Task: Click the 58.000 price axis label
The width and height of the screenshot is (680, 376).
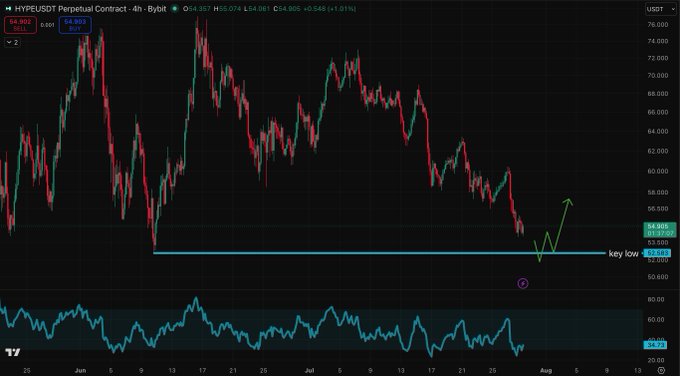Action: pos(657,192)
